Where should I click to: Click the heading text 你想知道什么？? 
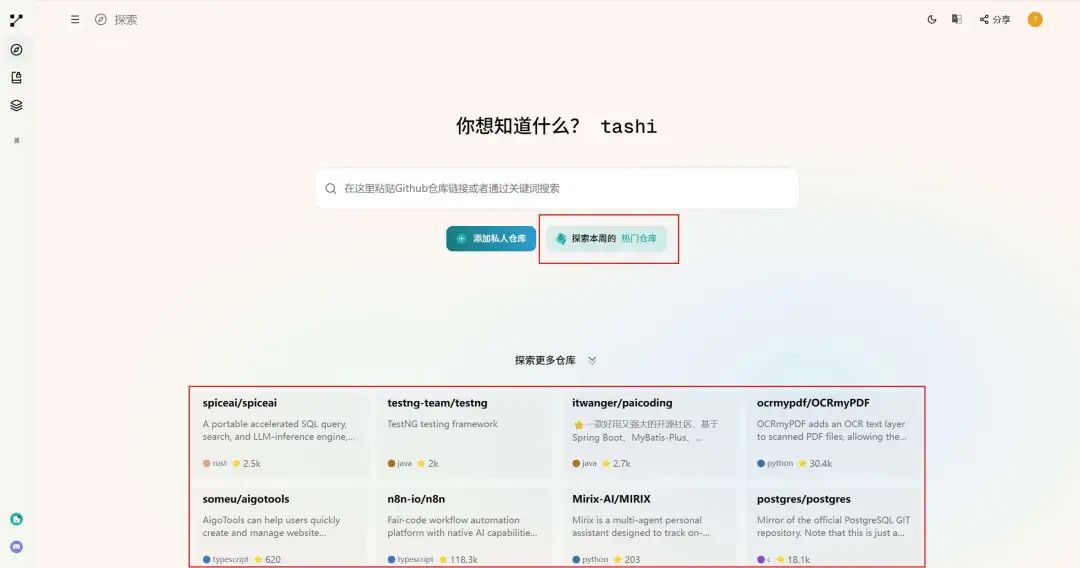click(x=518, y=126)
